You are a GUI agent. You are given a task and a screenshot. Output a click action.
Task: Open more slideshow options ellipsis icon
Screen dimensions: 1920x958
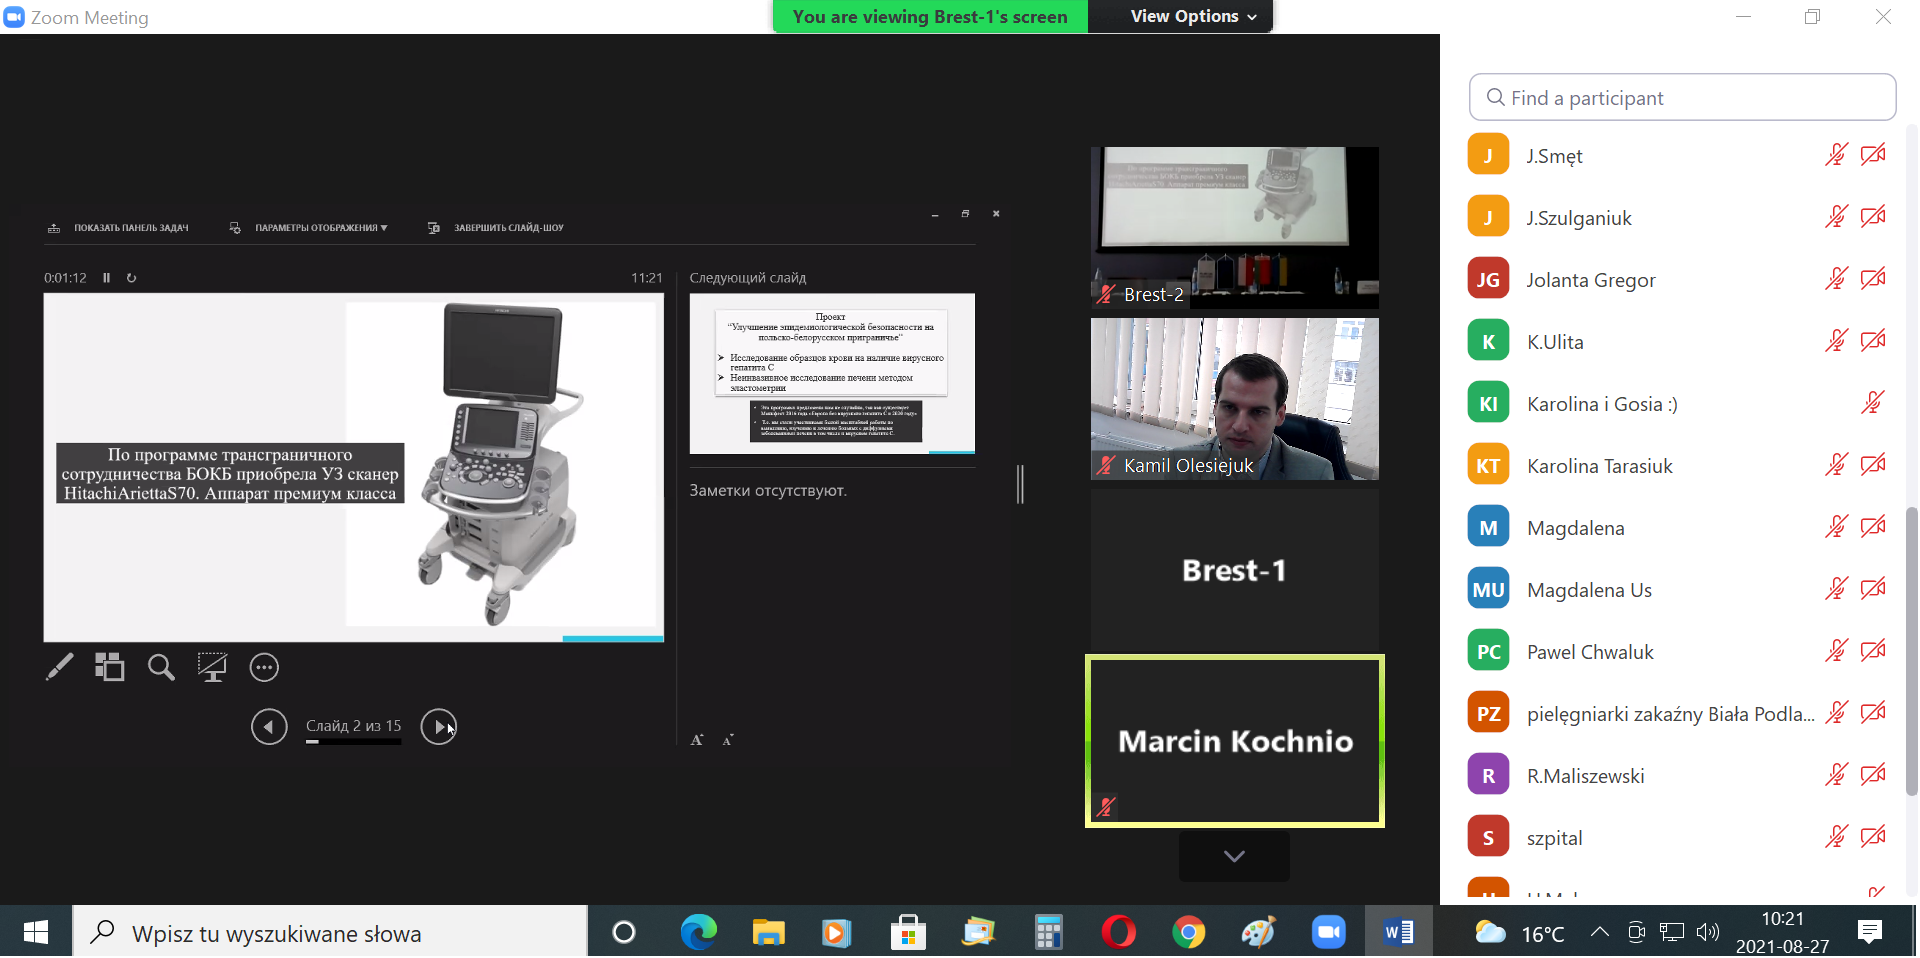(x=264, y=667)
